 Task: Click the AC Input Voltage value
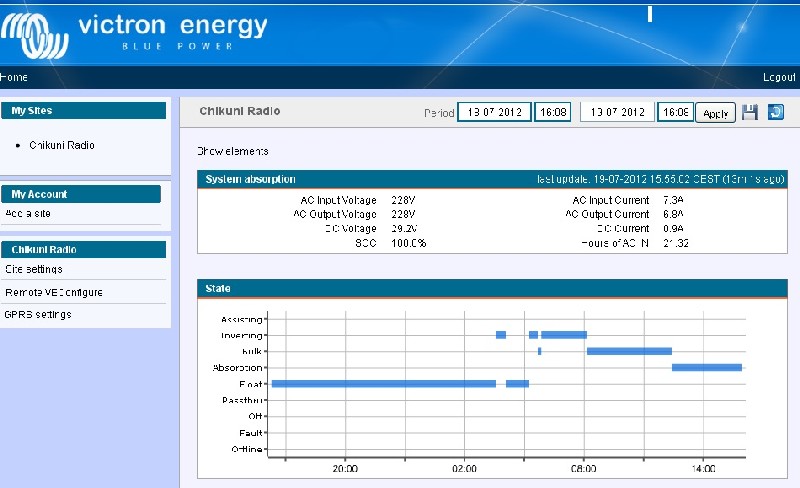(x=403, y=200)
